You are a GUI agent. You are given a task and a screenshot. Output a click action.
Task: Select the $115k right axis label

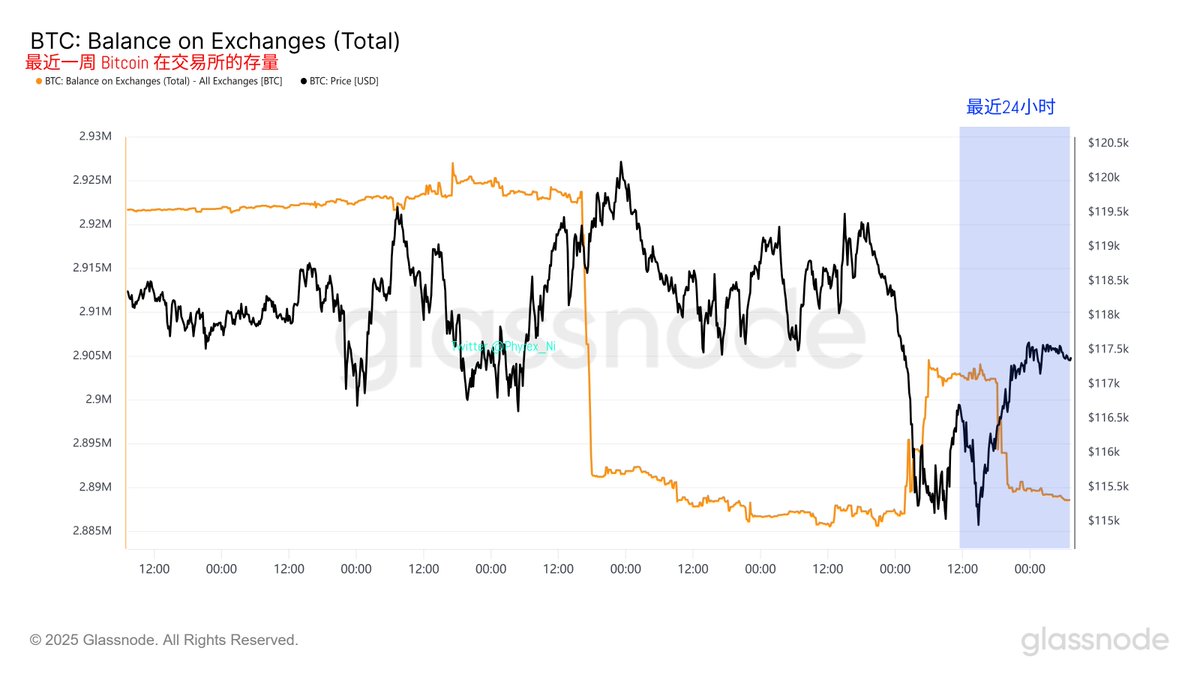tap(1104, 521)
